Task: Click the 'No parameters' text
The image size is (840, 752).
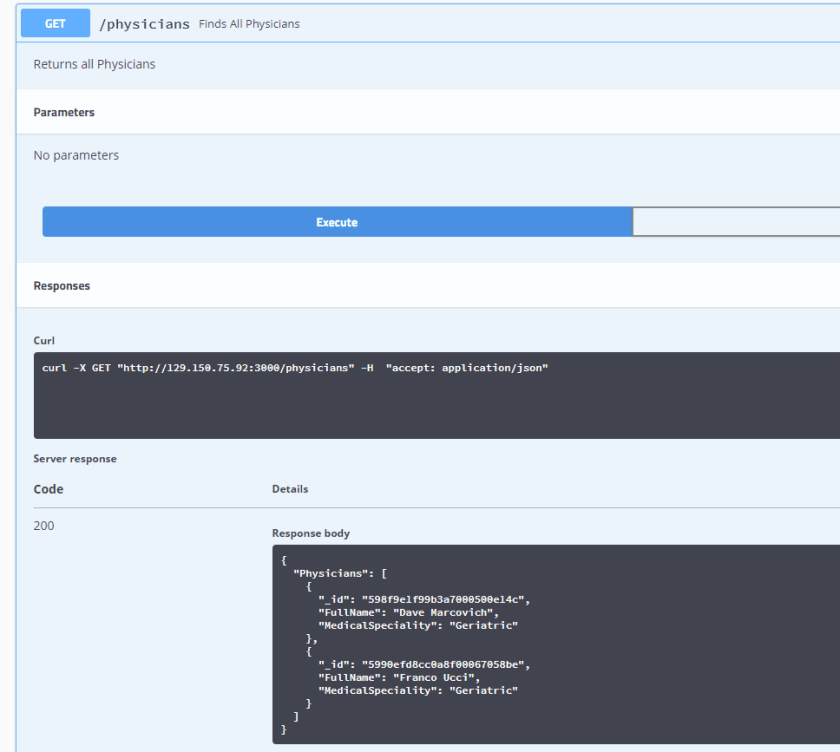Action: click(76, 155)
